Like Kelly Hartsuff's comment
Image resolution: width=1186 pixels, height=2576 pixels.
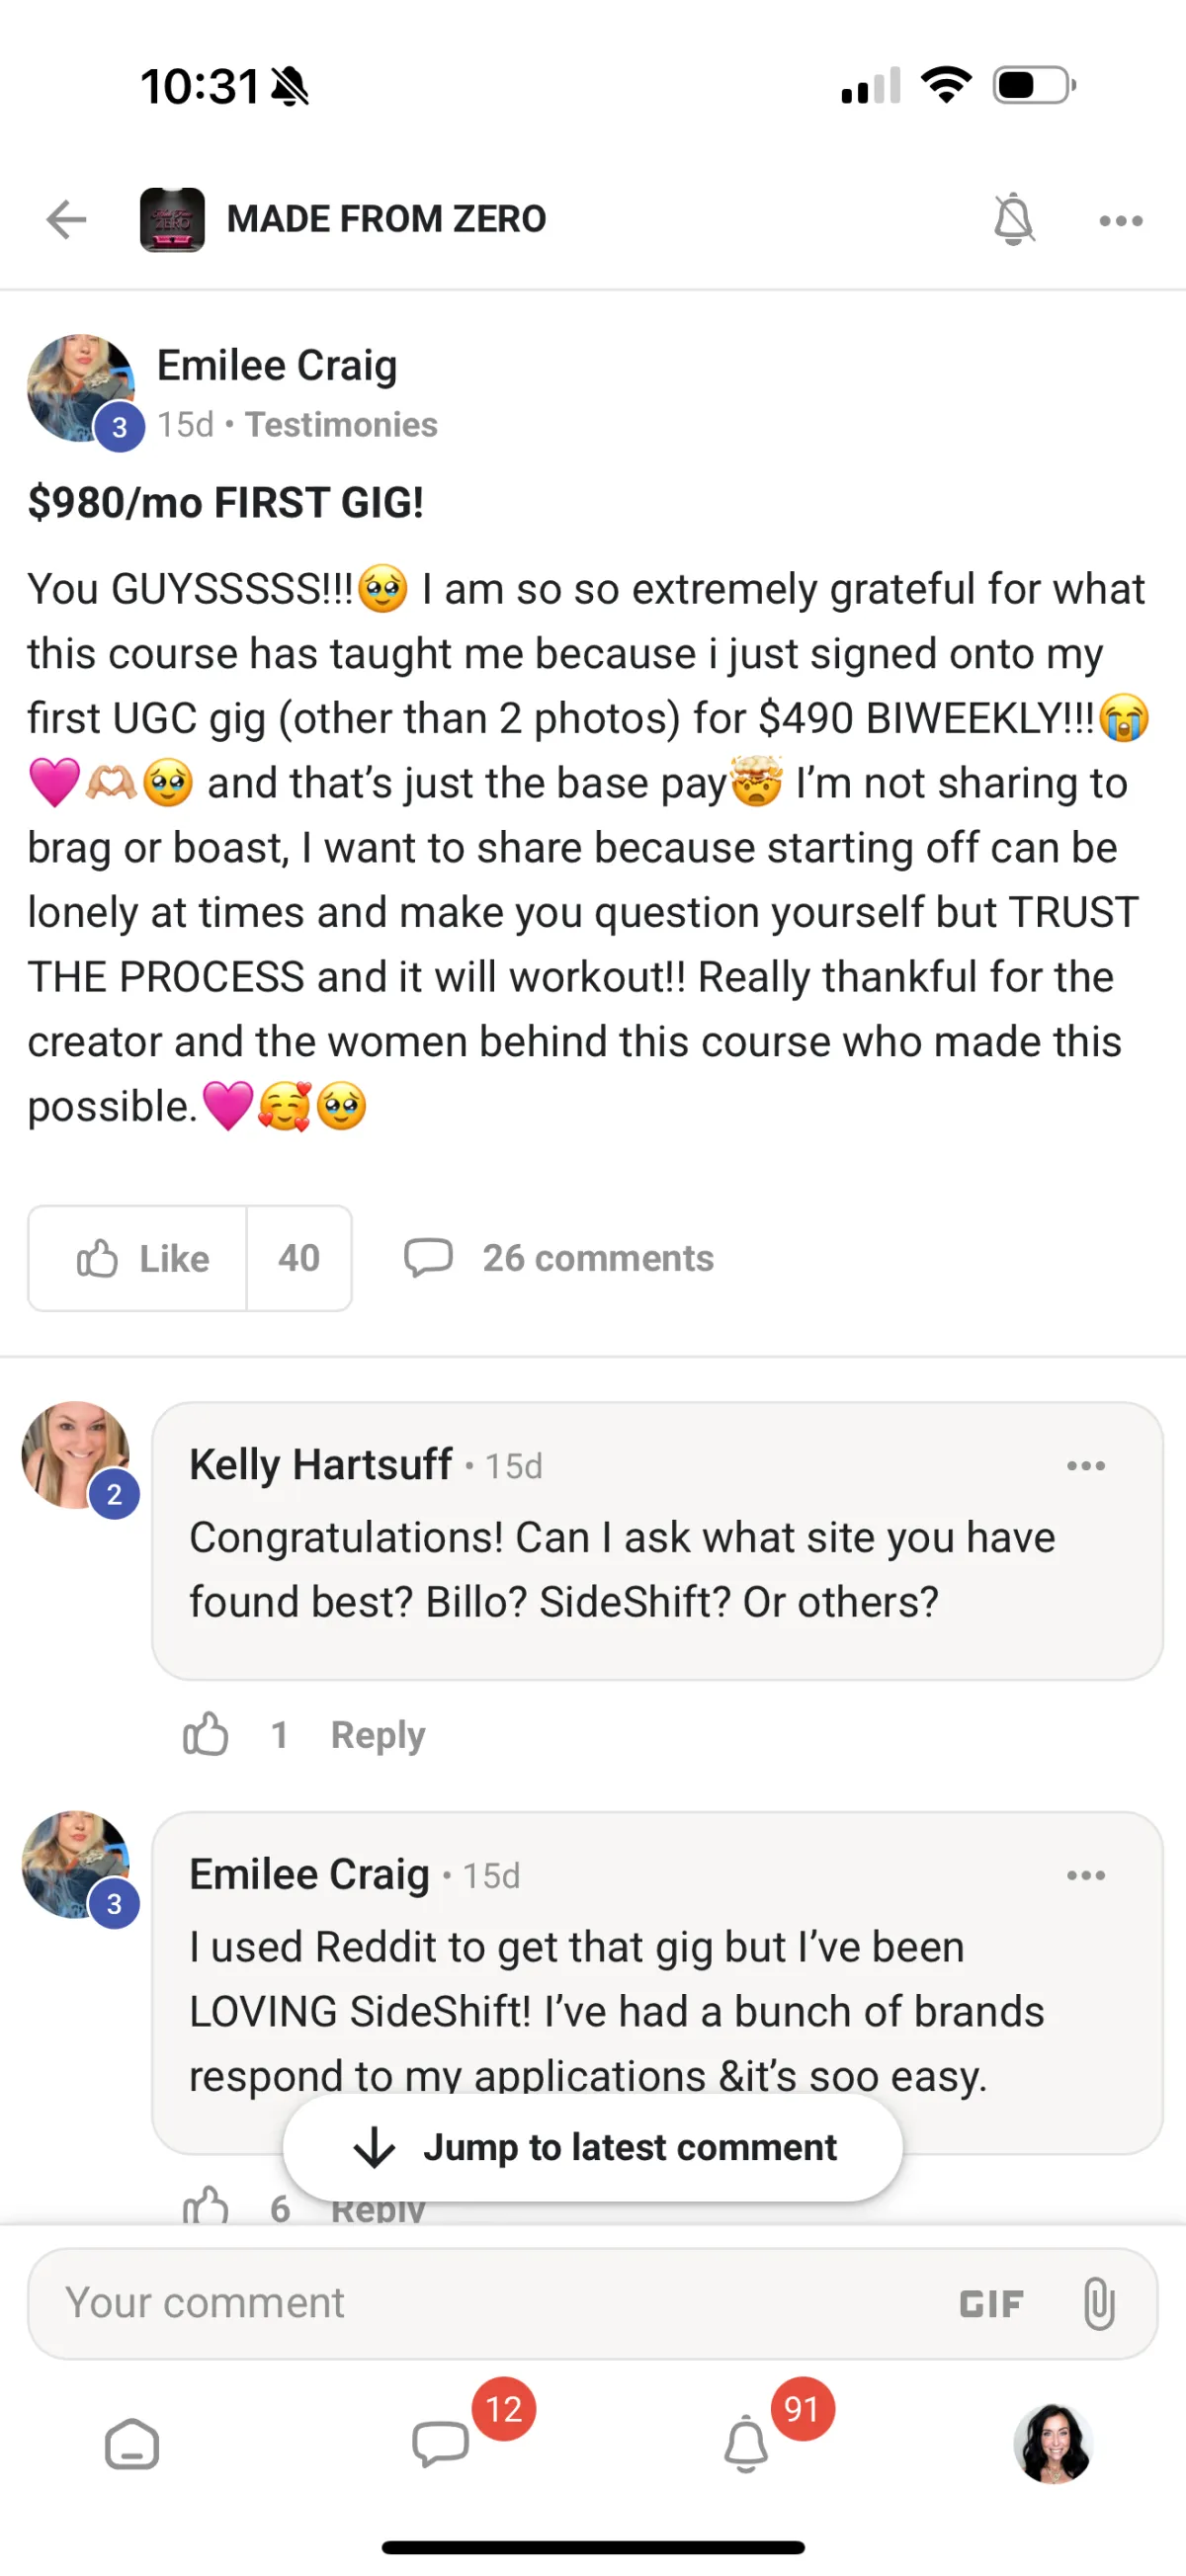pos(206,1734)
